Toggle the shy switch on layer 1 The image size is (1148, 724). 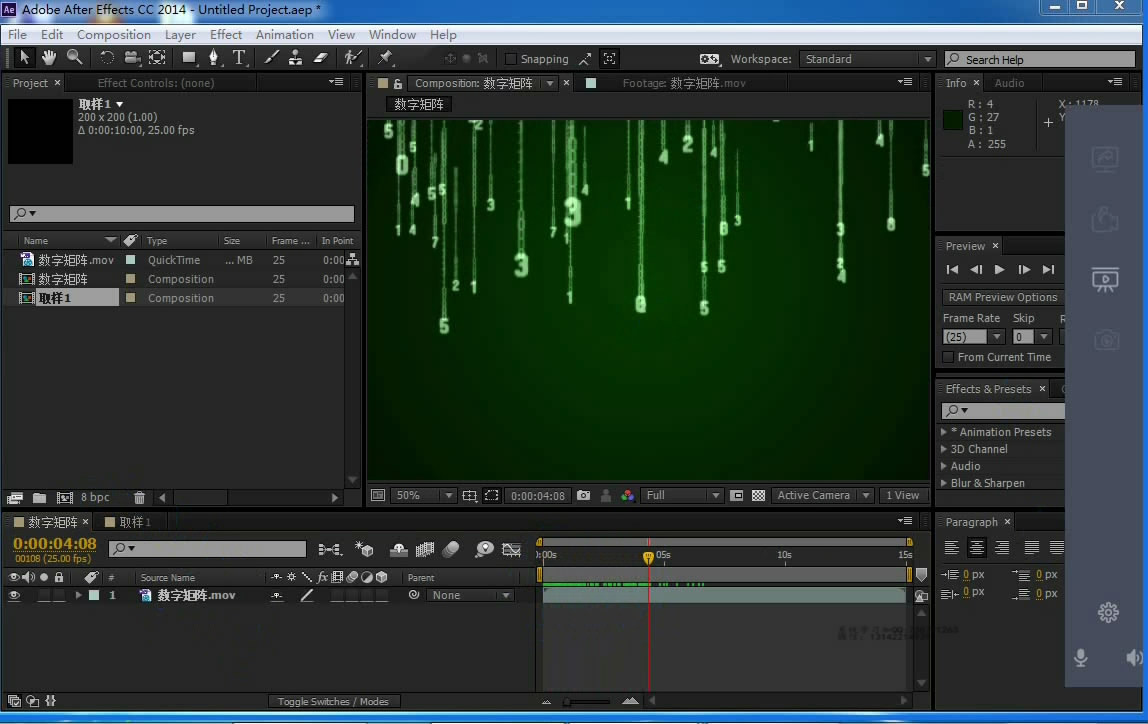click(277, 596)
